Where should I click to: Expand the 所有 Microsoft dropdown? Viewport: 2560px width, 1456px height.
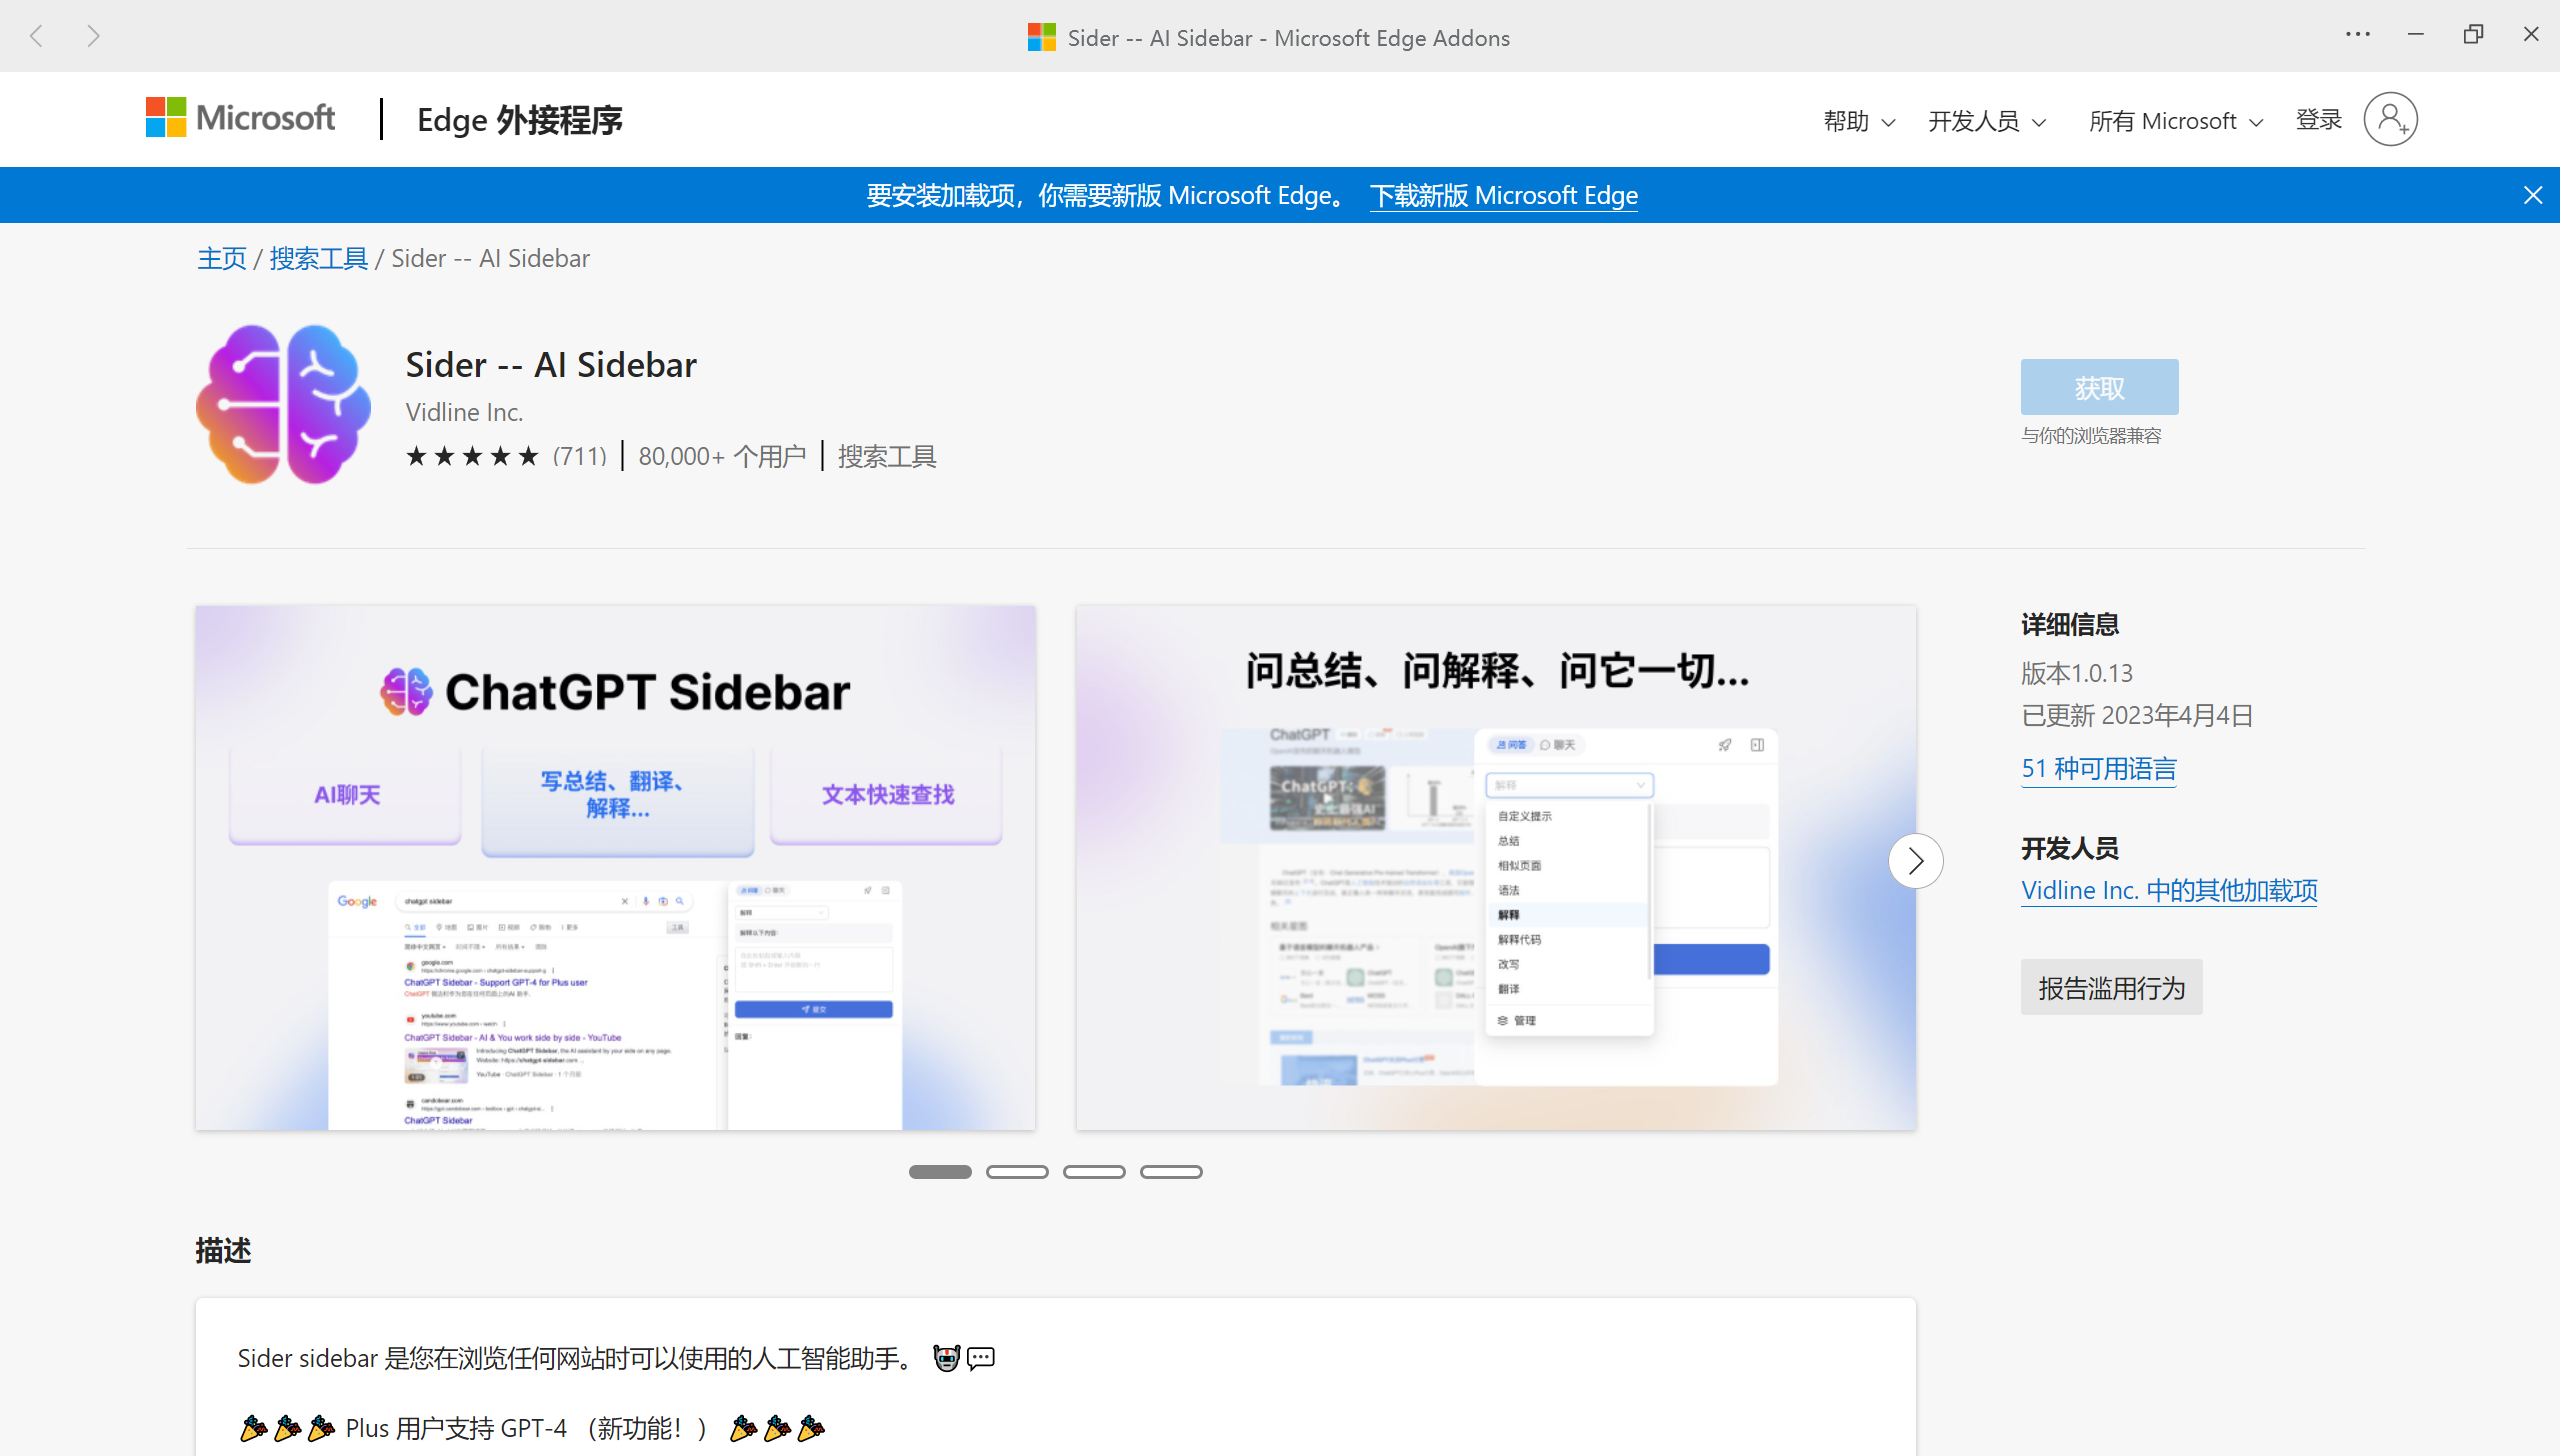(x=2175, y=121)
